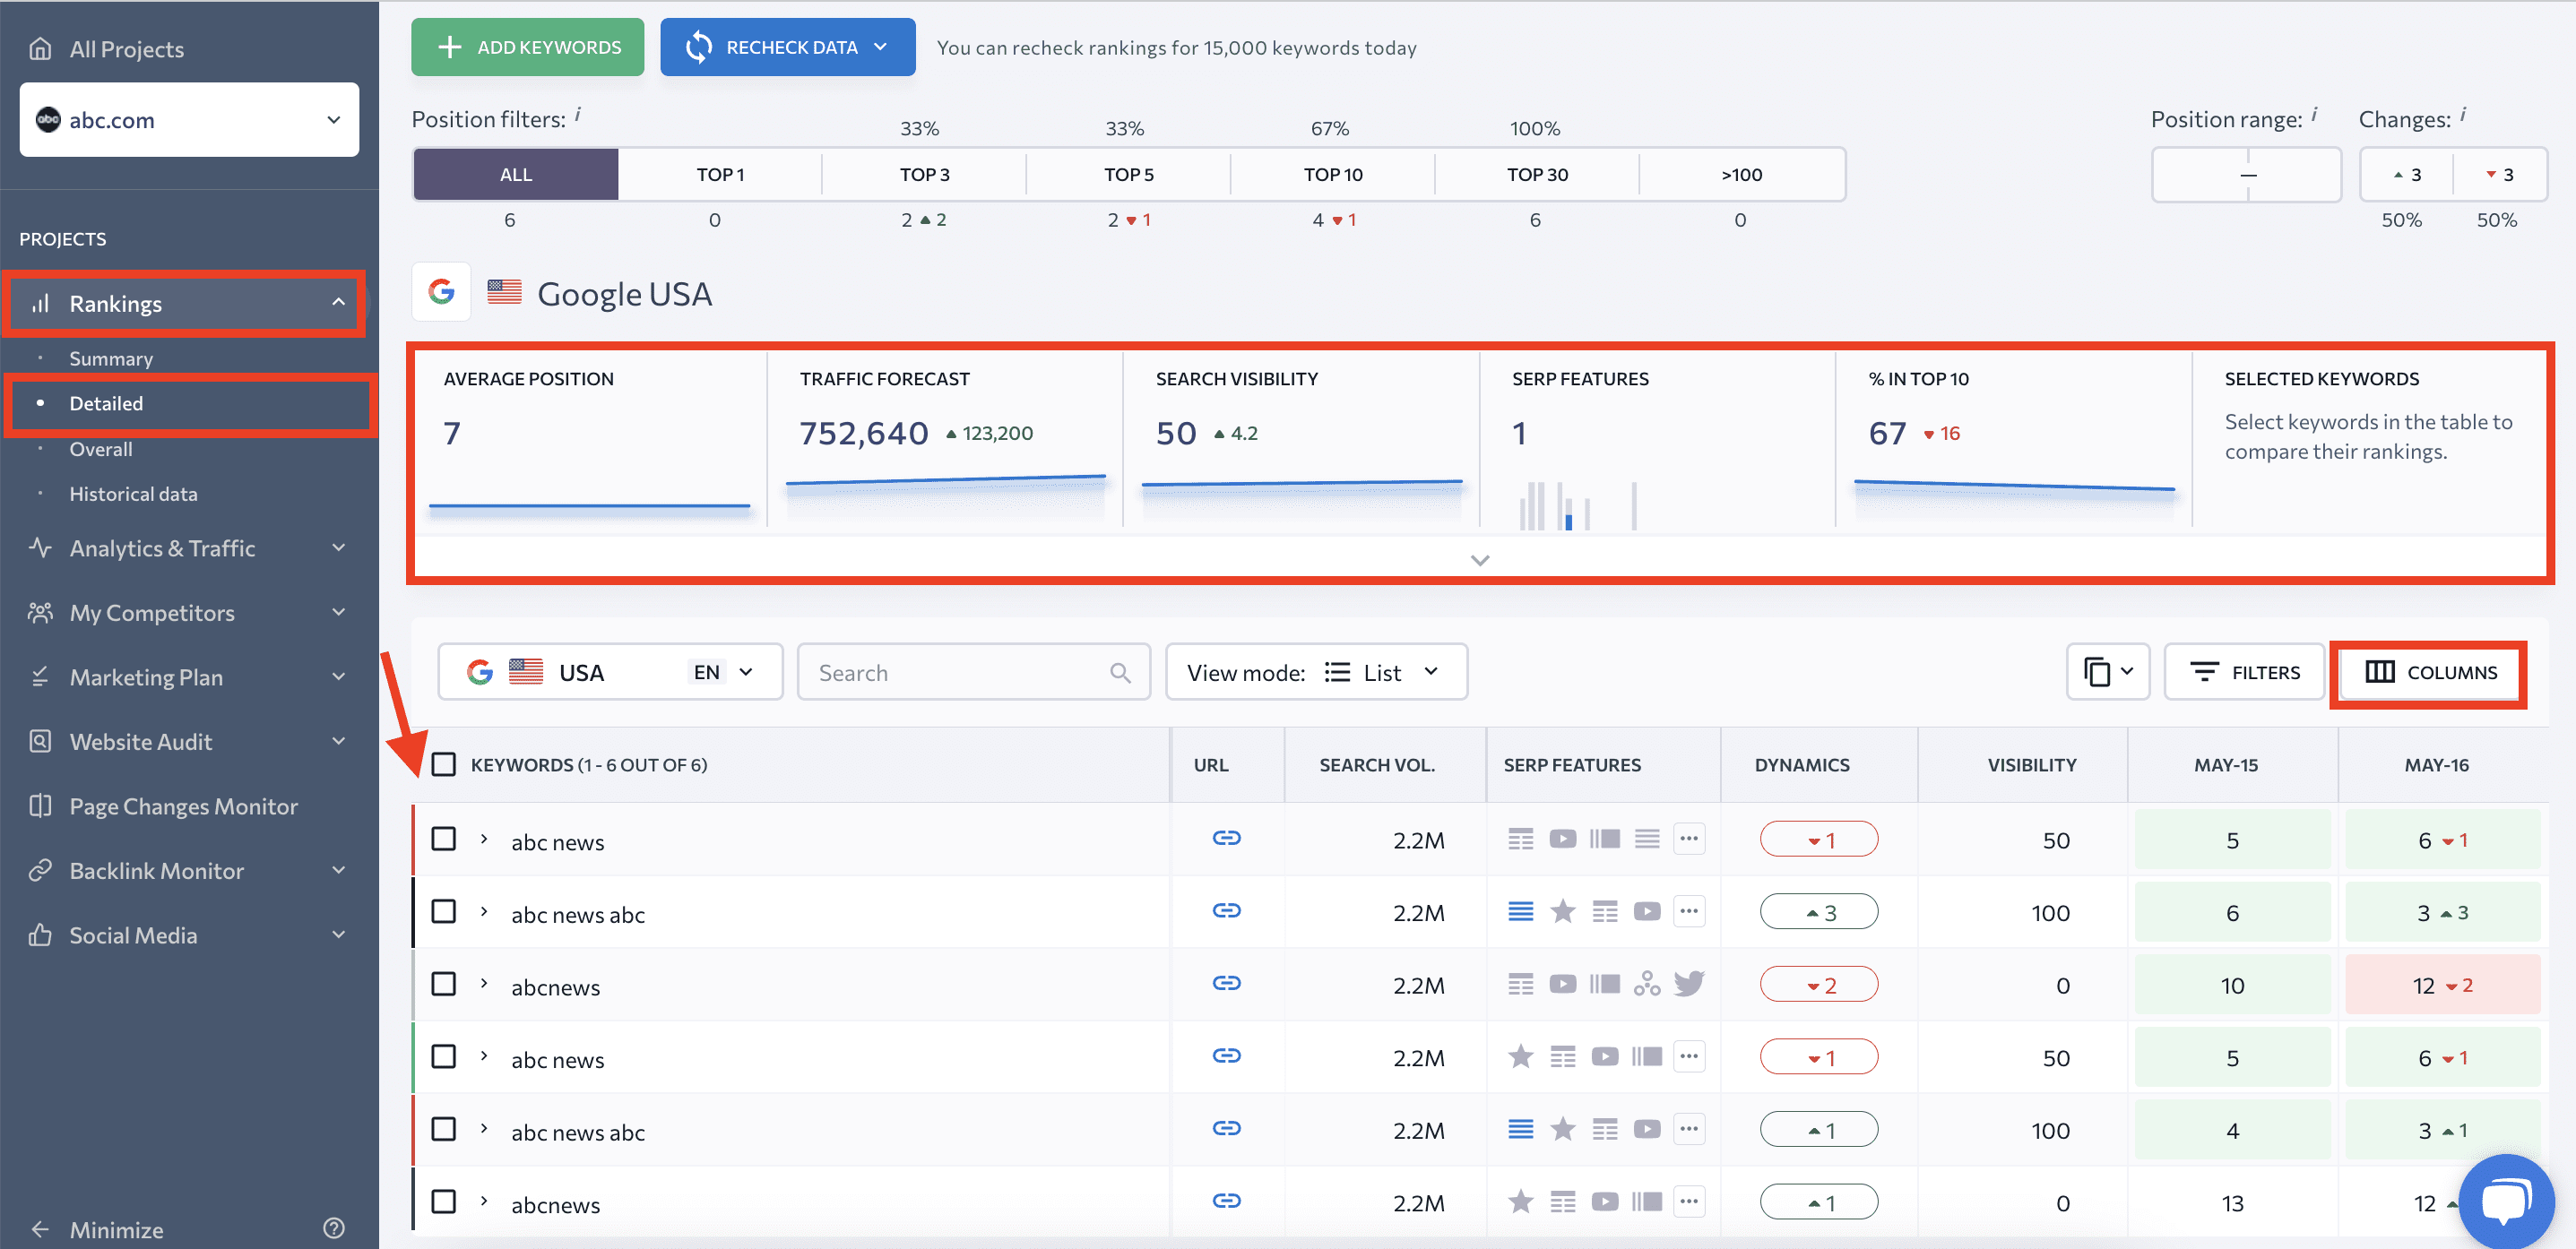Sort by the Search Vol. column header

click(x=1376, y=765)
